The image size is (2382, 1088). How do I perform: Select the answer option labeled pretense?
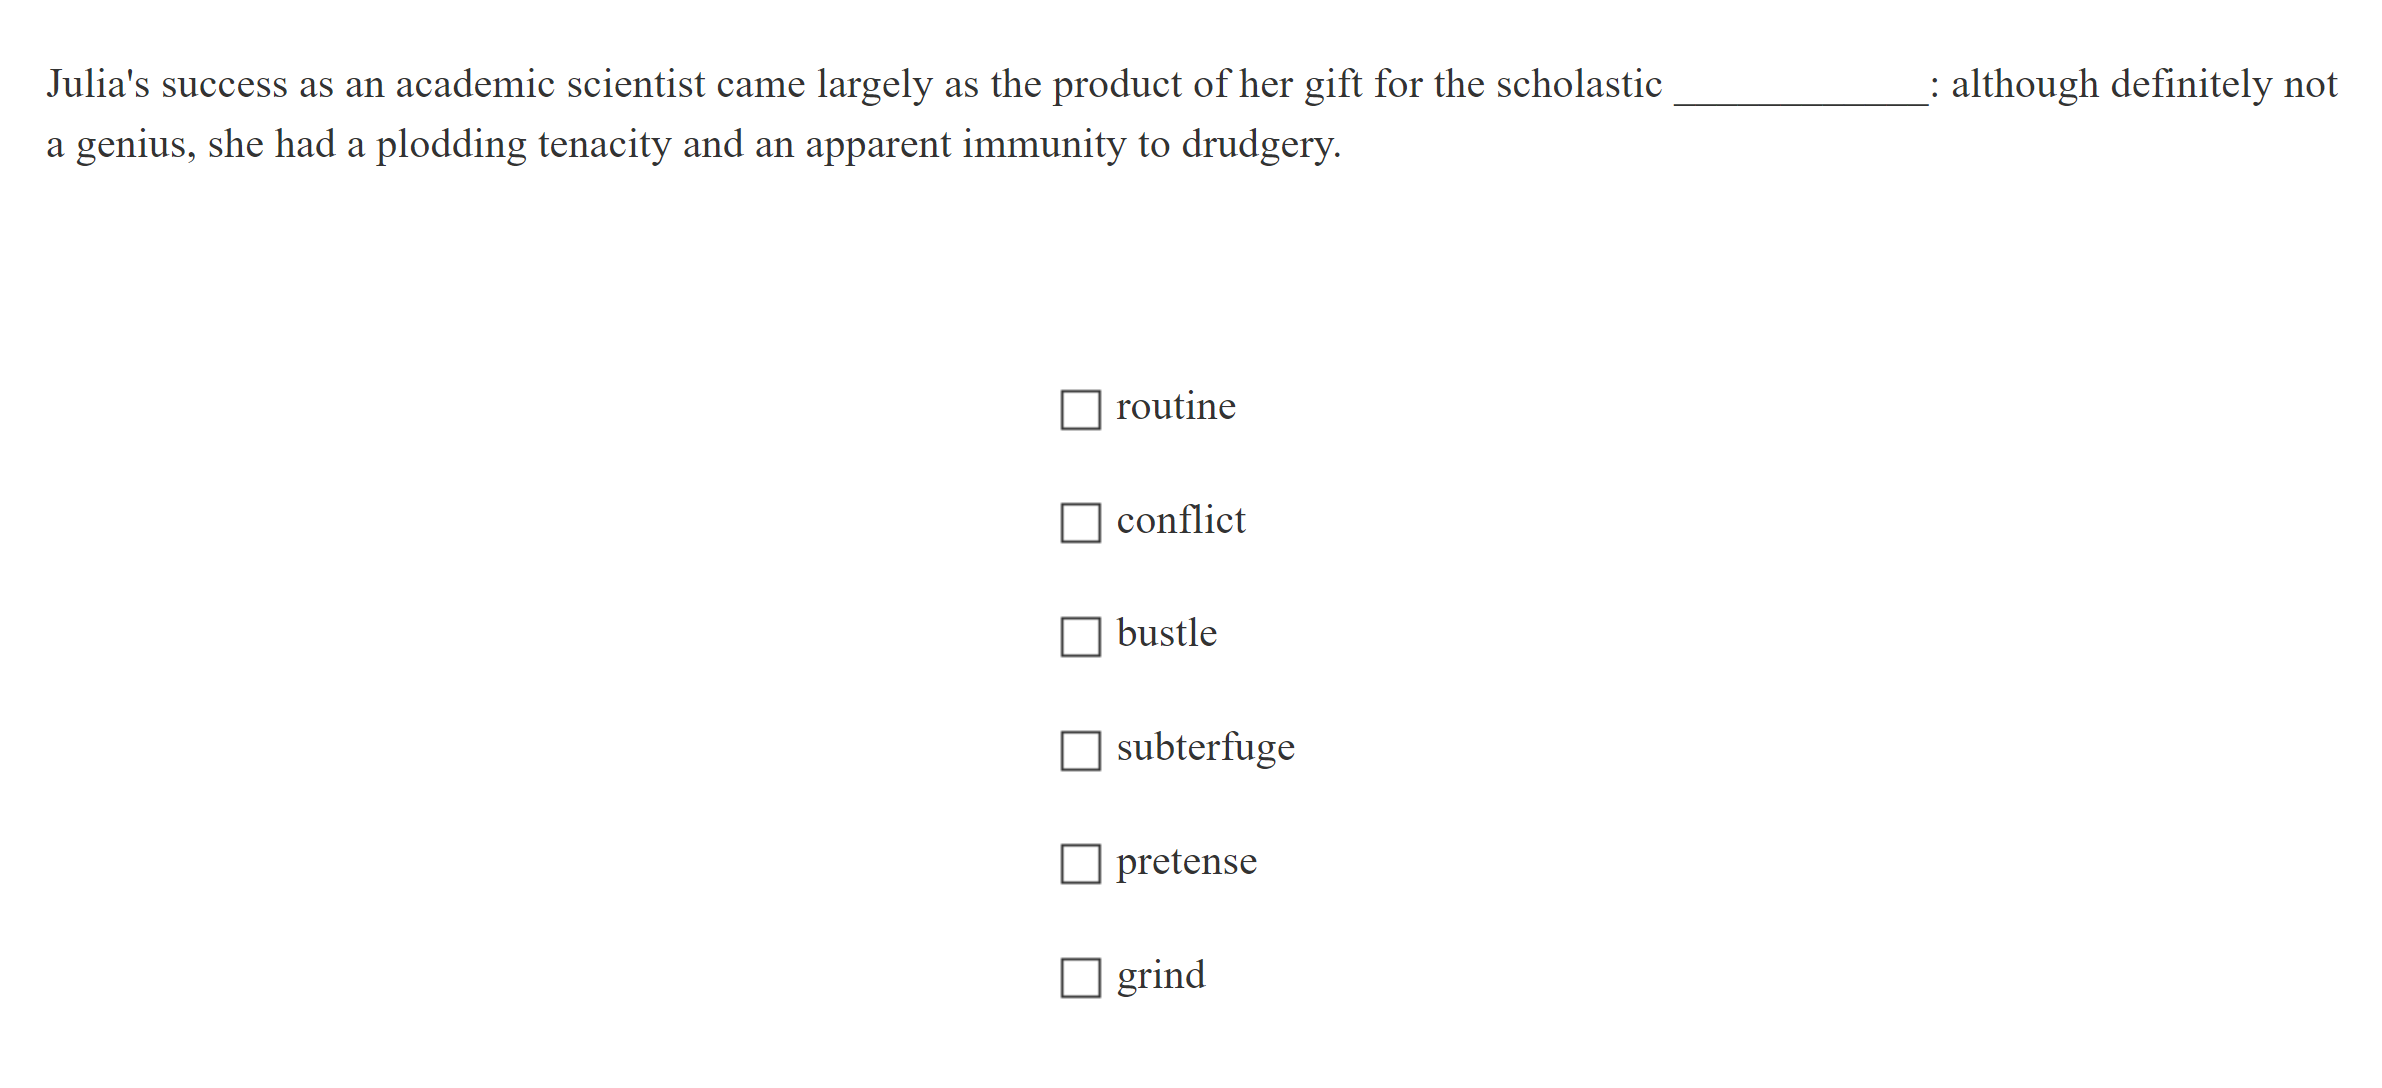pyautogui.click(x=1186, y=862)
